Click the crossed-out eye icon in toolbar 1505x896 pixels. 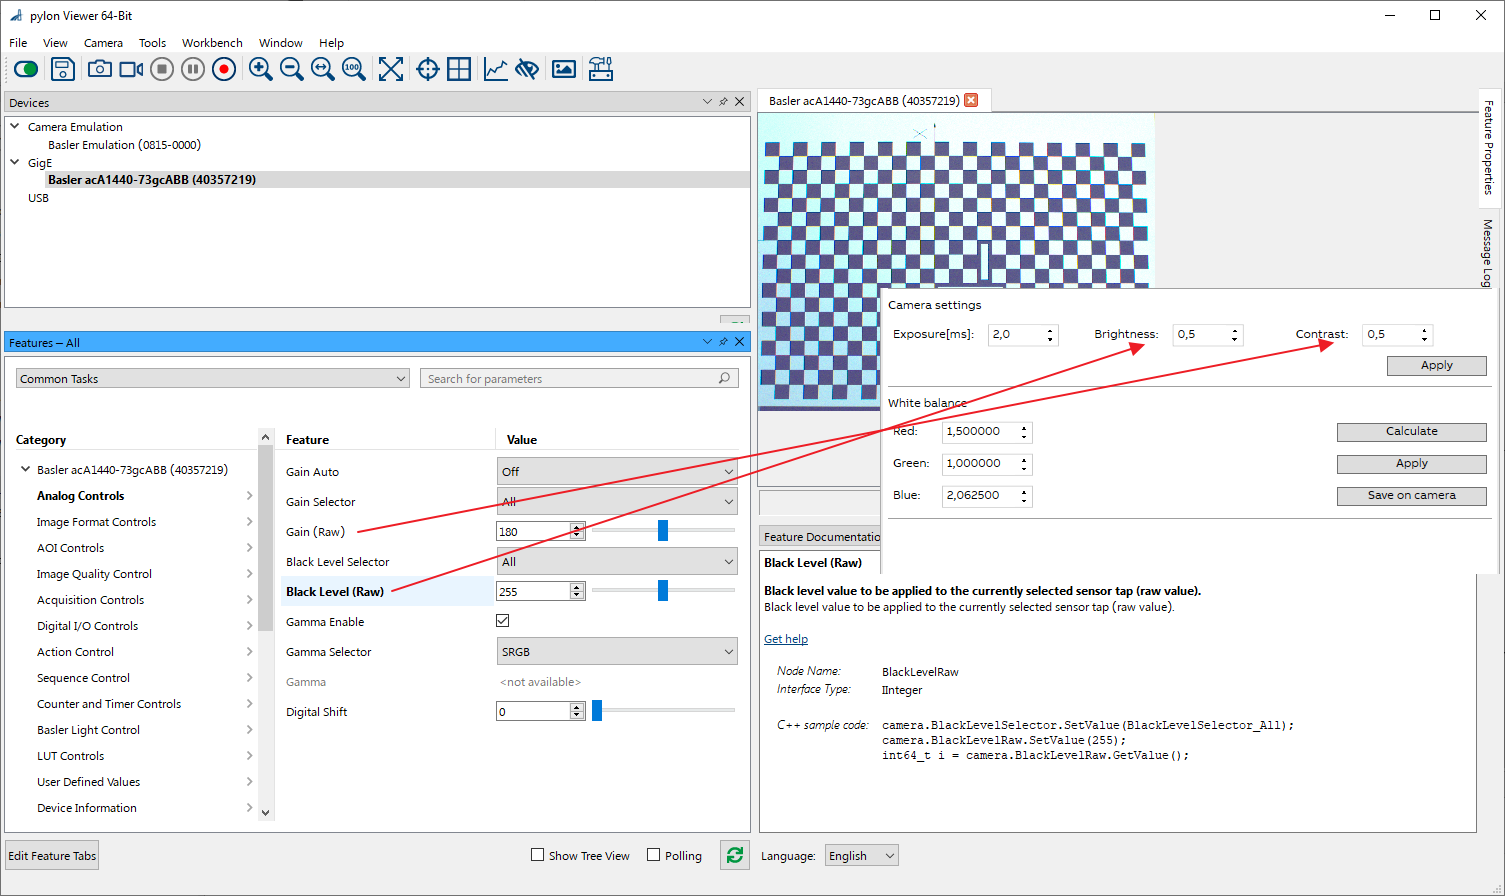click(527, 69)
